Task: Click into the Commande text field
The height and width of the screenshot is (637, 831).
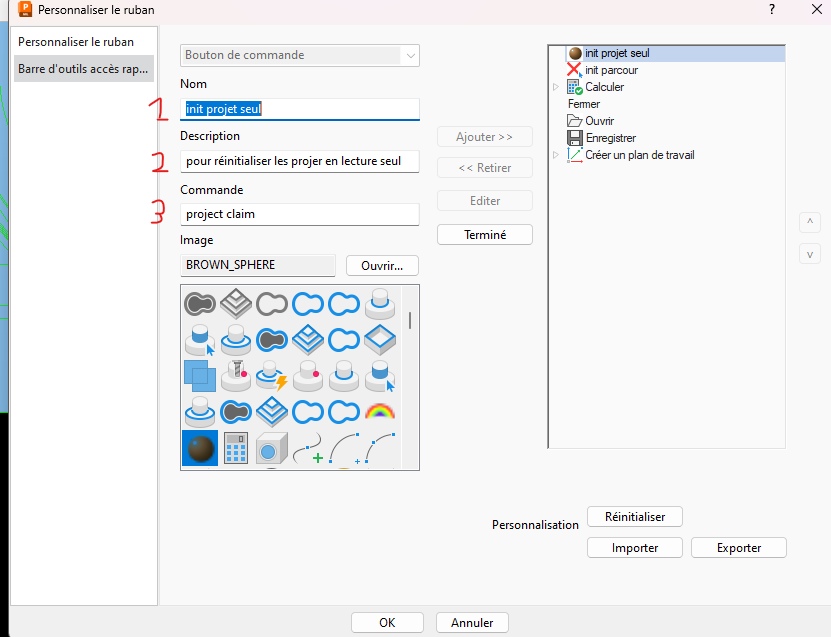Action: coord(299,214)
